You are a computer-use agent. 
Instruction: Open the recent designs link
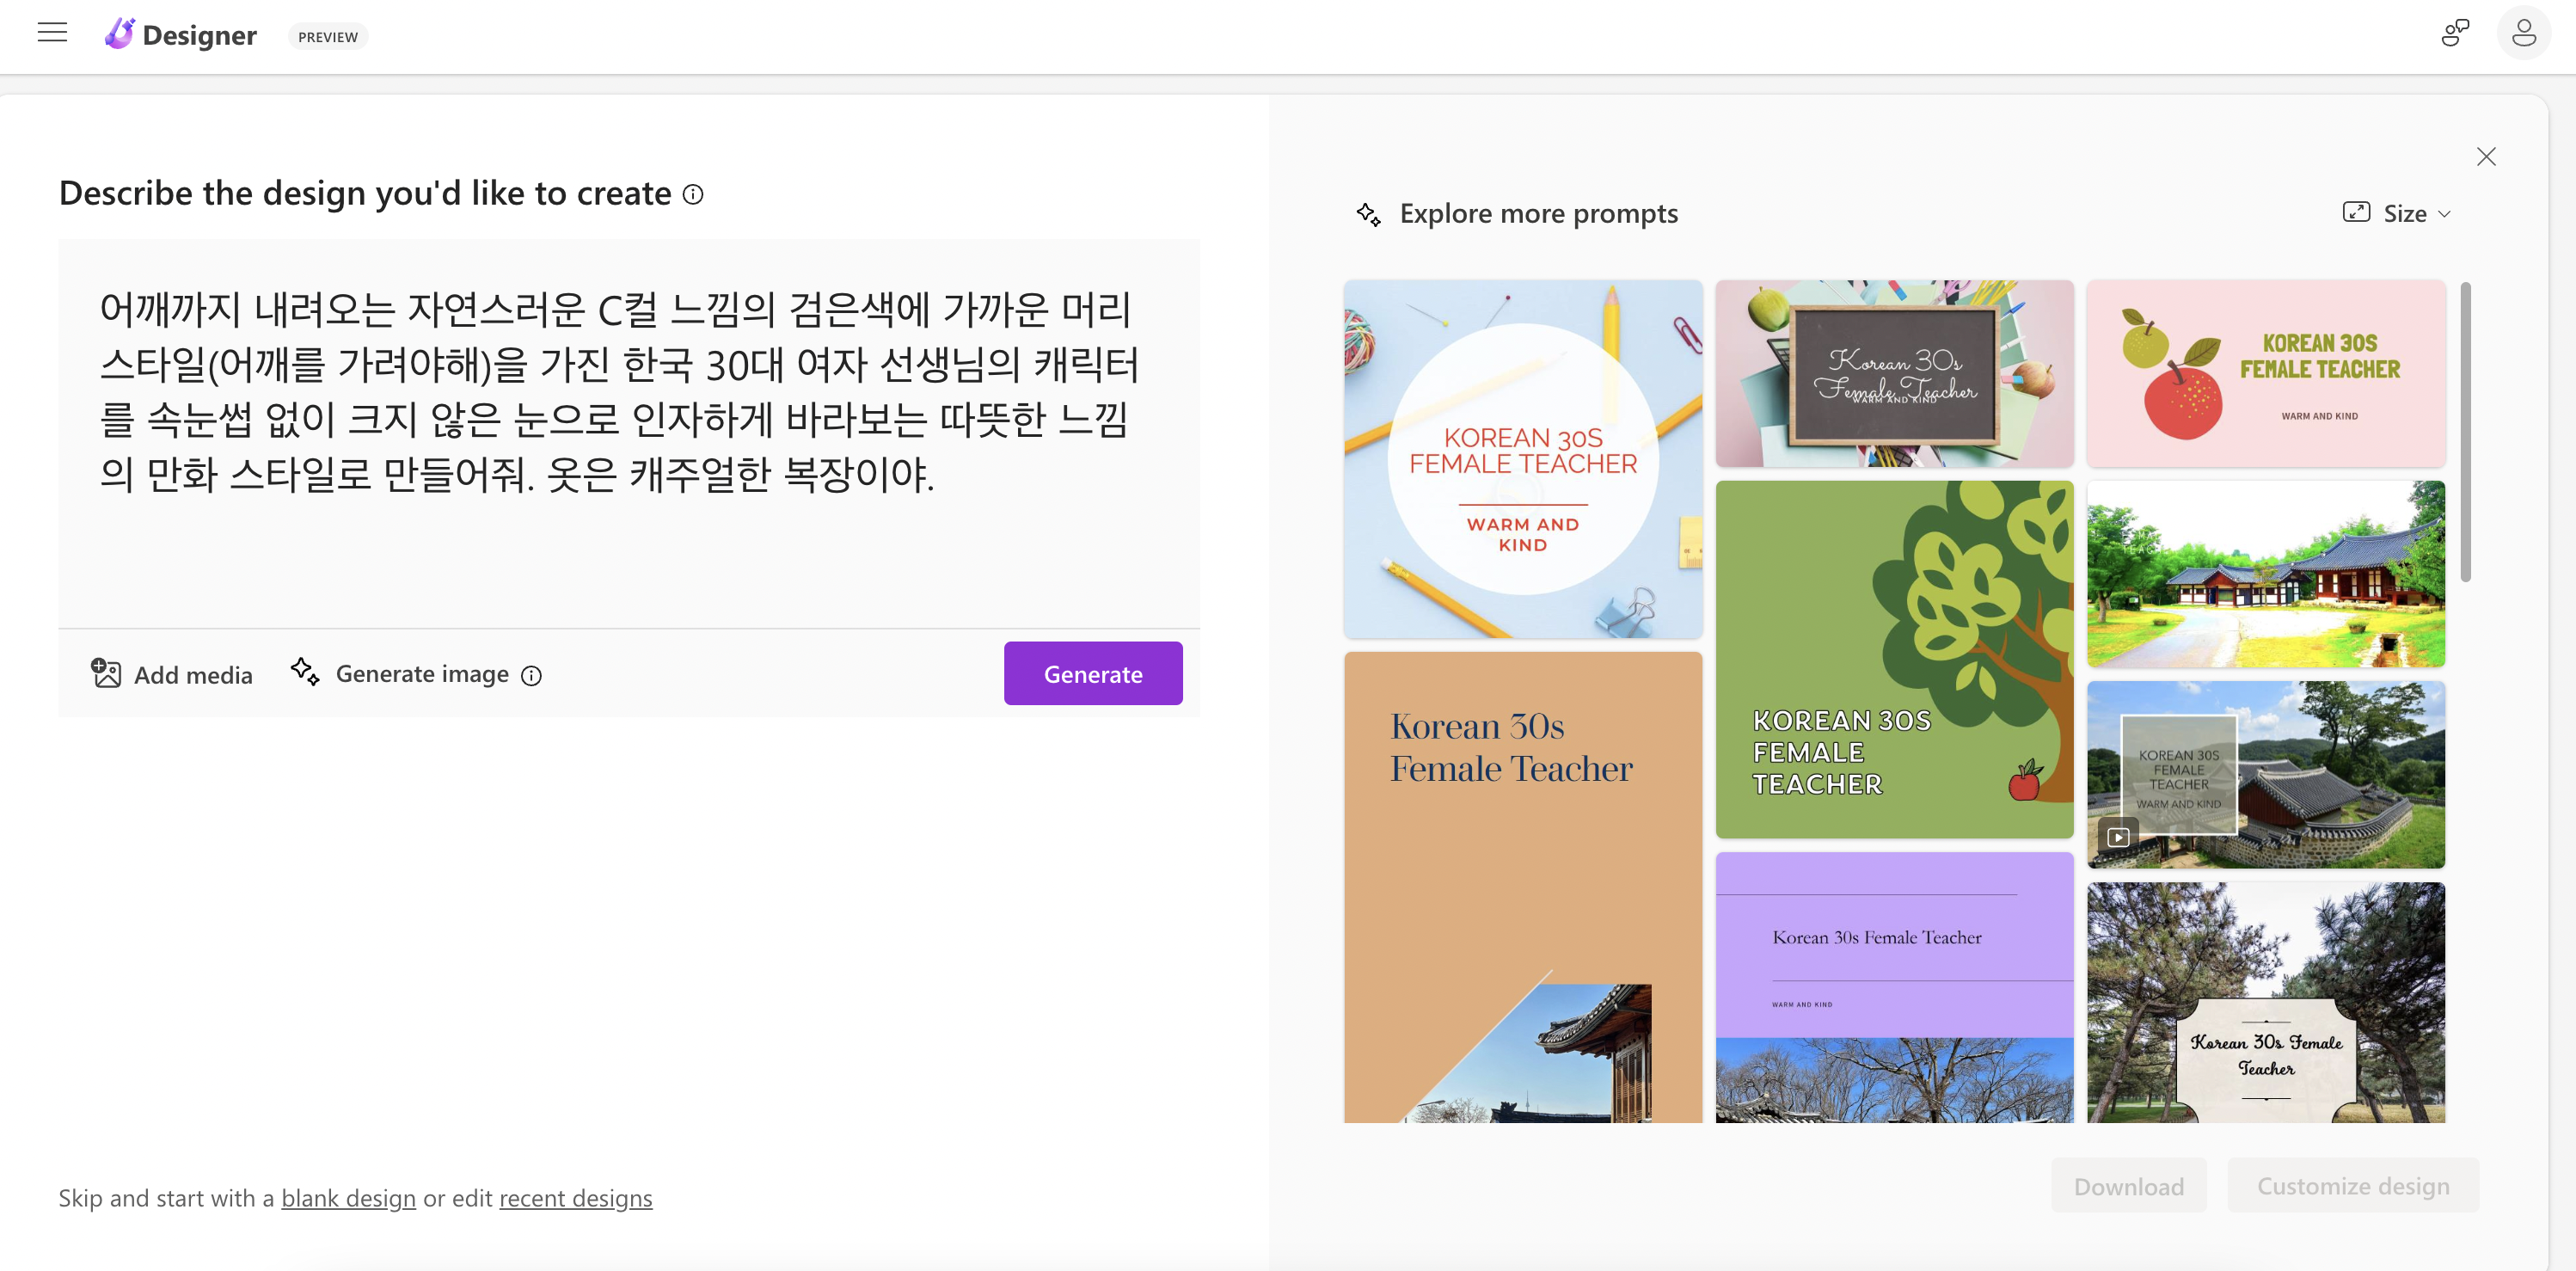pyautogui.click(x=575, y=1197)
